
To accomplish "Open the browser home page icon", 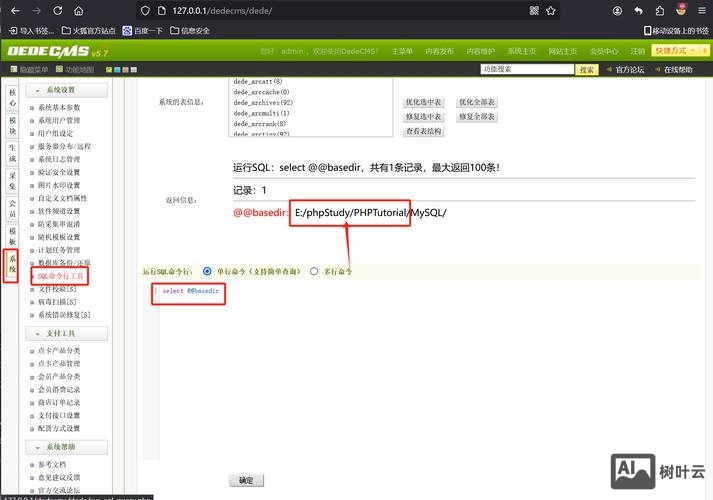I will [79, 10].
